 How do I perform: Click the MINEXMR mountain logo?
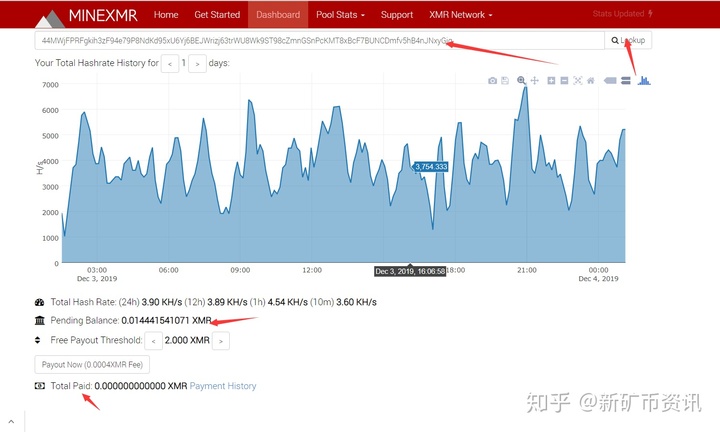(x=50, y=18)
